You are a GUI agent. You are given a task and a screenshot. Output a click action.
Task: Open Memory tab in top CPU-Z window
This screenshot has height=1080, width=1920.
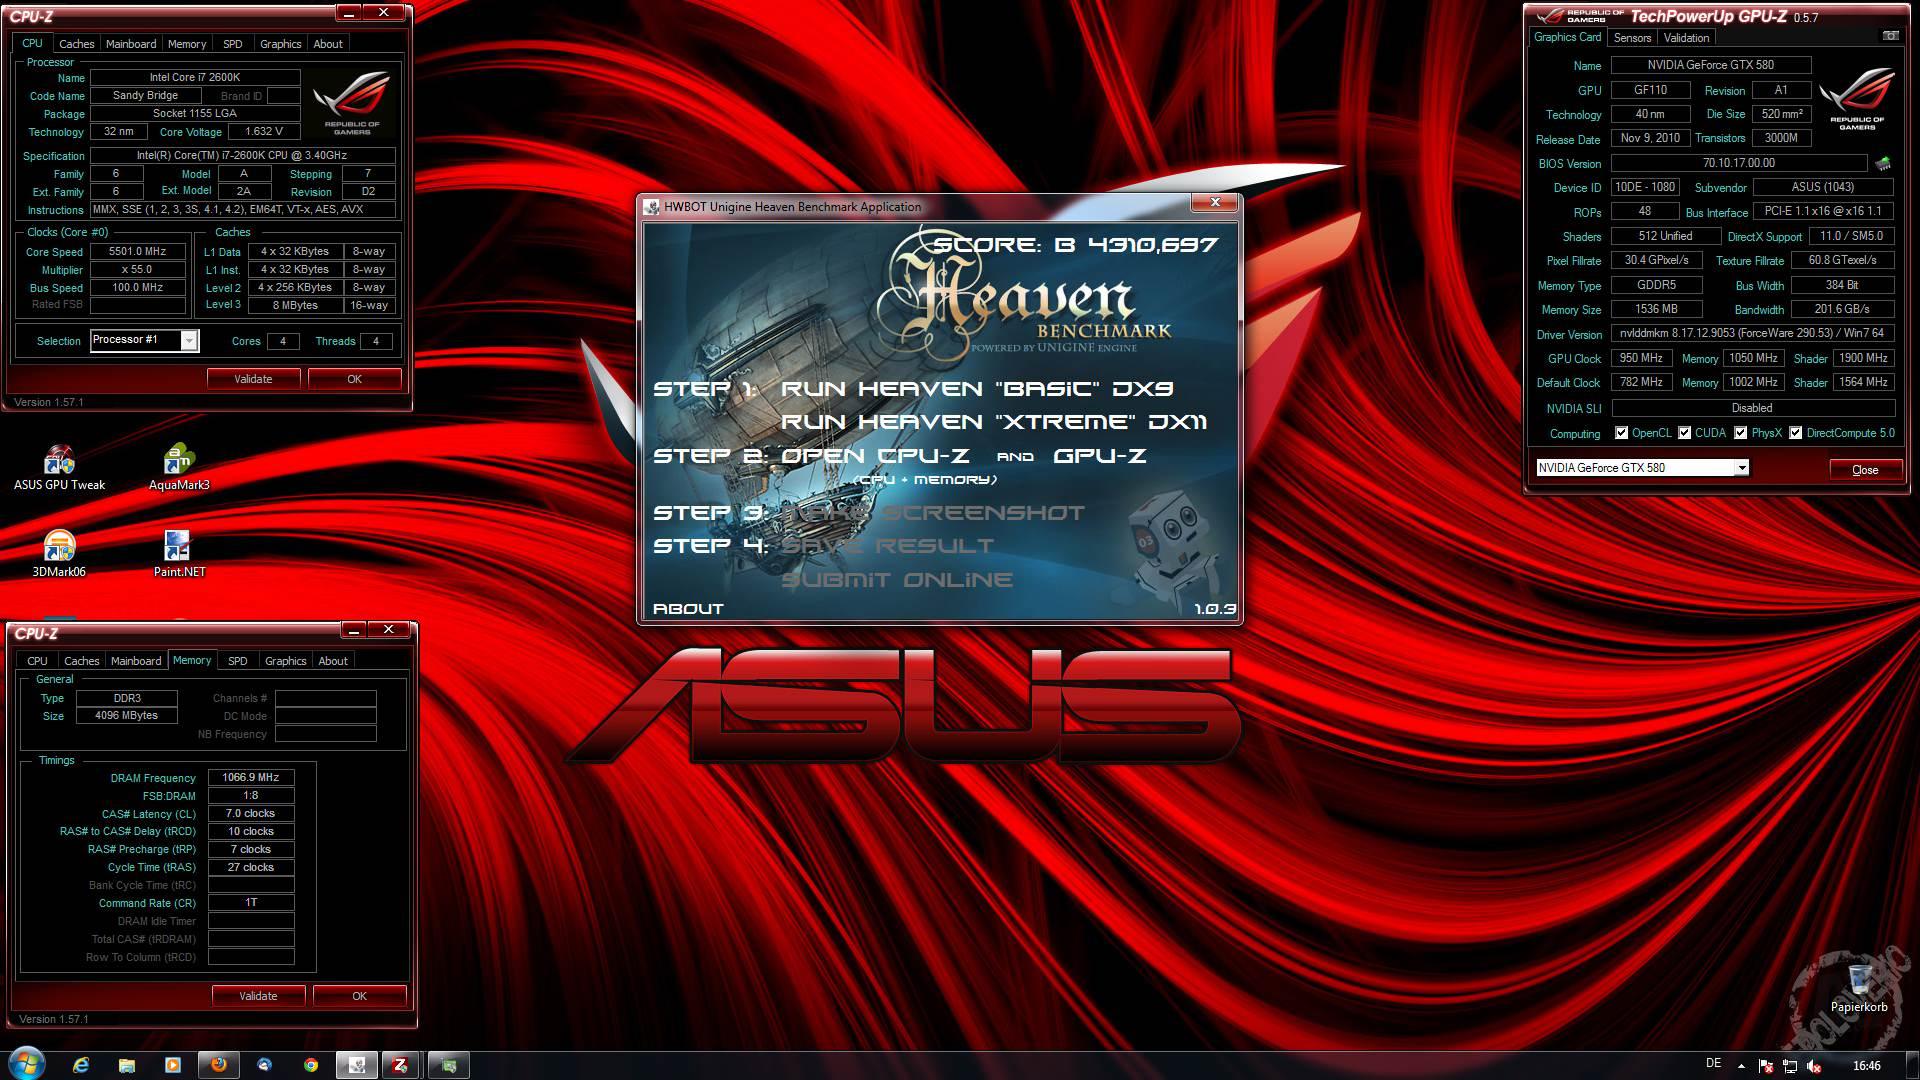pos(187,44)
